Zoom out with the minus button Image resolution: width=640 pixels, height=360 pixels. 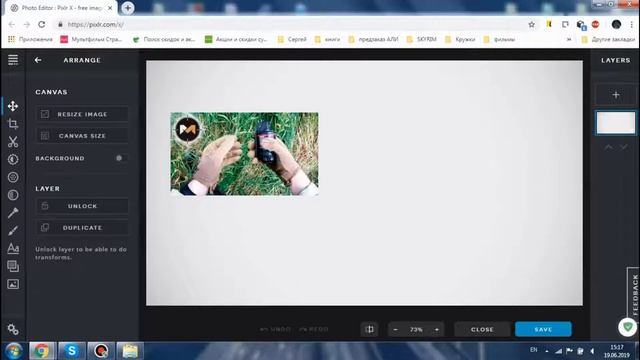(395, 329)
